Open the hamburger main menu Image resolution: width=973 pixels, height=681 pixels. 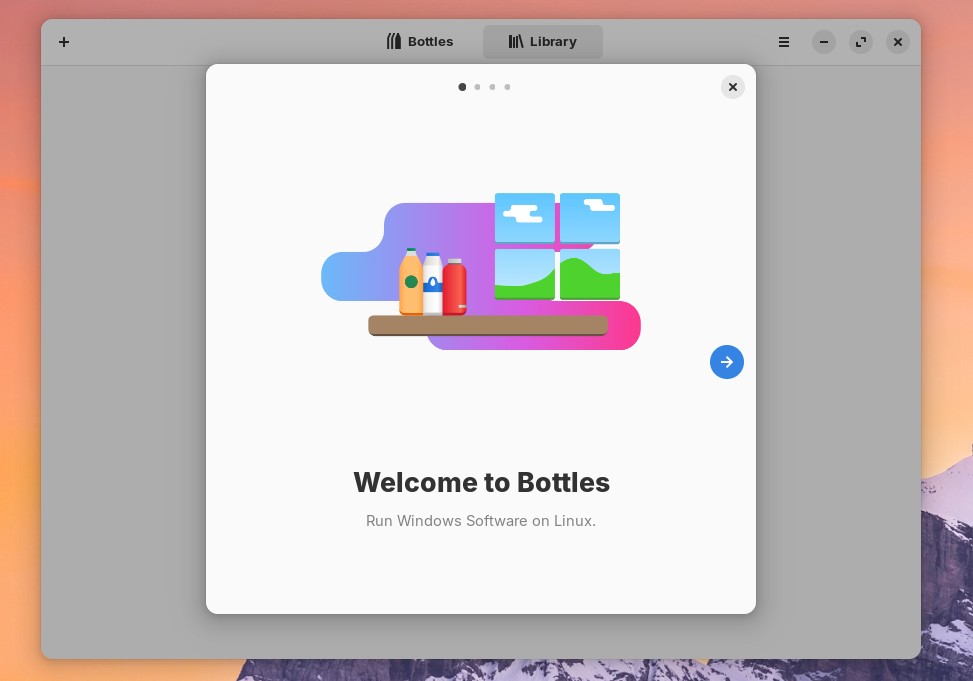pos(784,42)
